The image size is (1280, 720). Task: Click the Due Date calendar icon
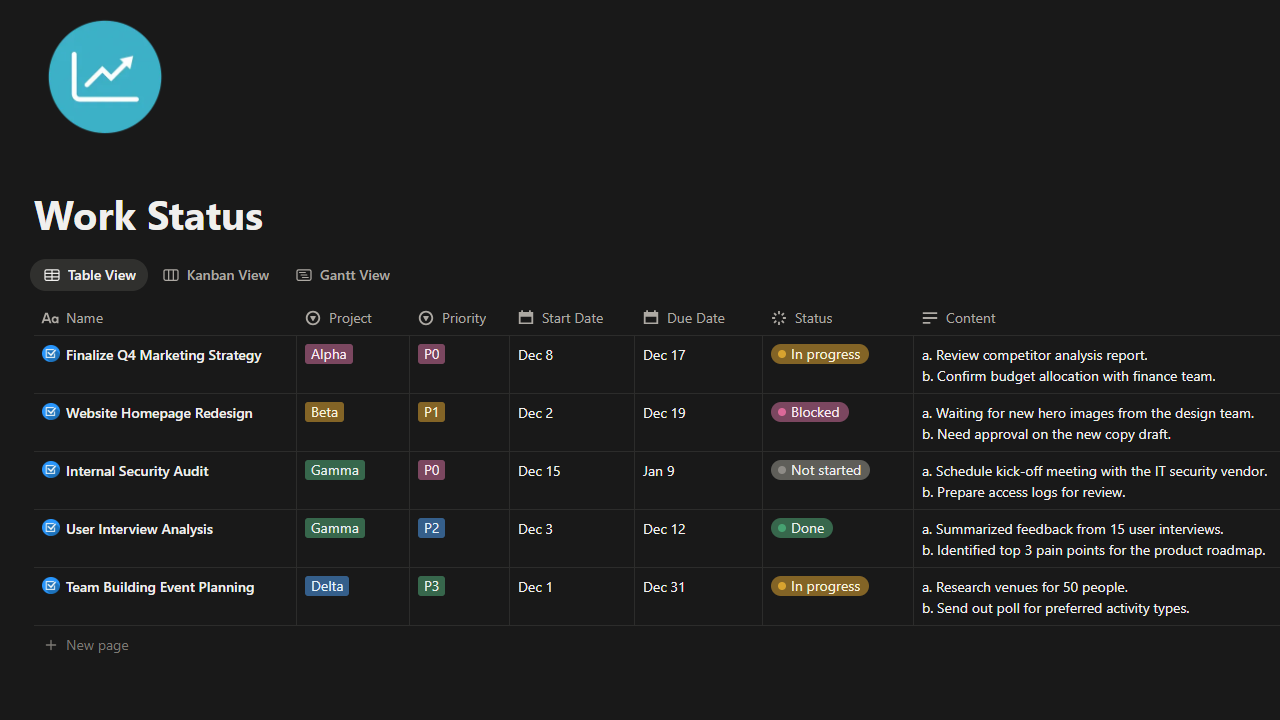pyautogui.click(x=651, y=317)
